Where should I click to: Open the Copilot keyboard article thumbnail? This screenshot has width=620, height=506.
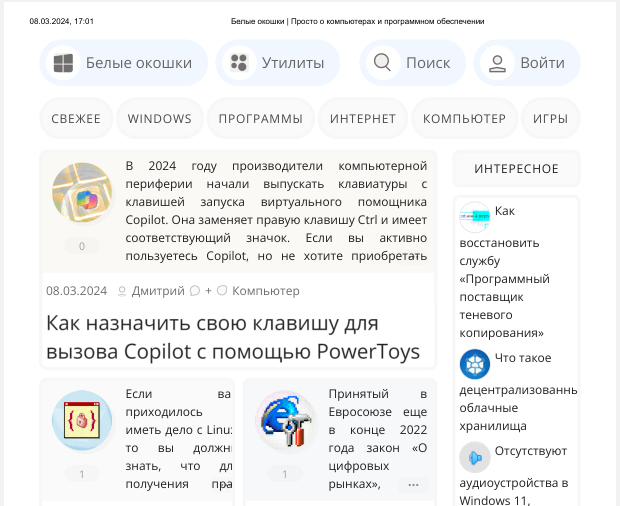point(82,193)
